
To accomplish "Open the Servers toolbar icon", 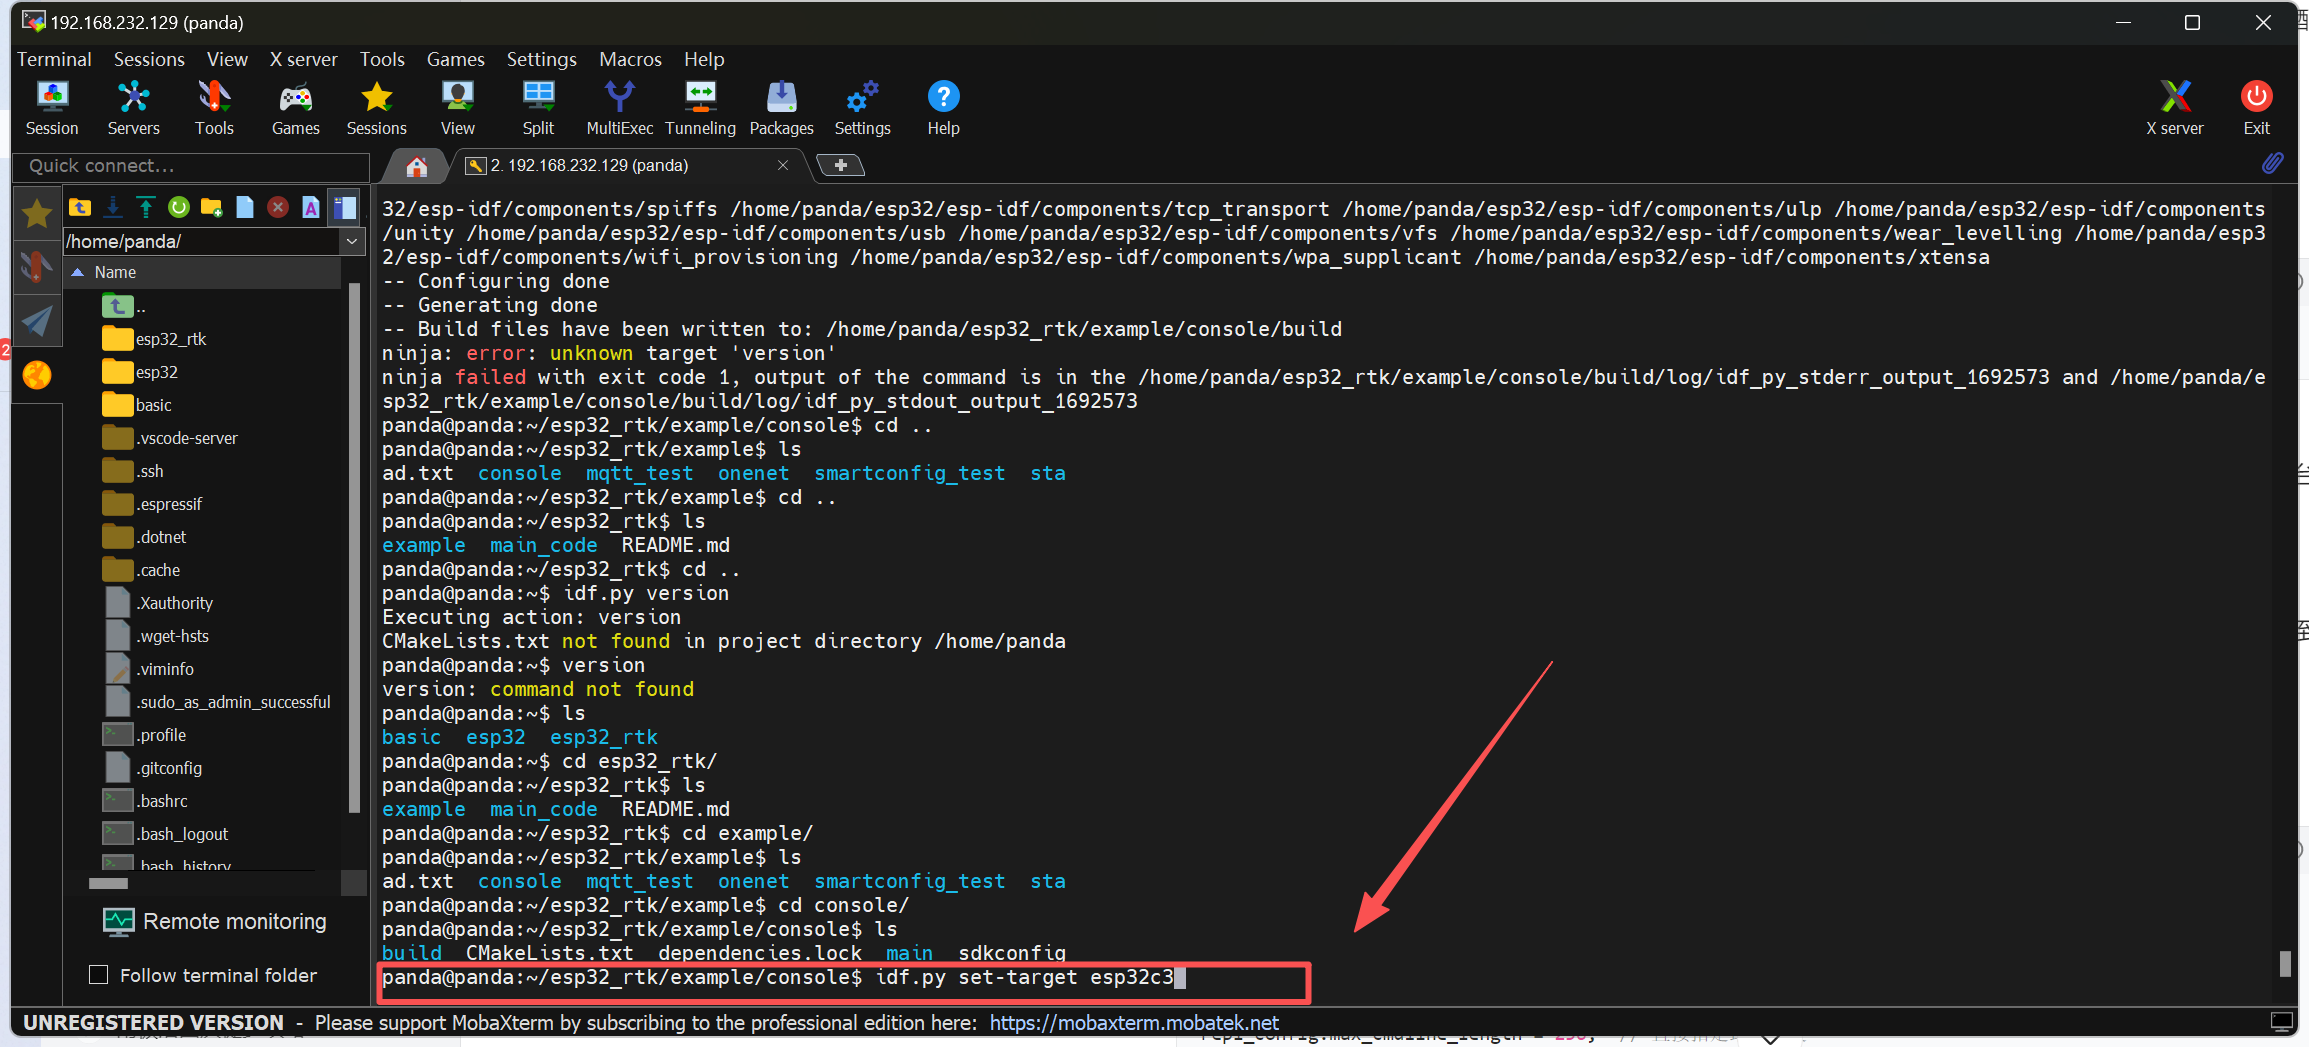I will pos(133,108).
